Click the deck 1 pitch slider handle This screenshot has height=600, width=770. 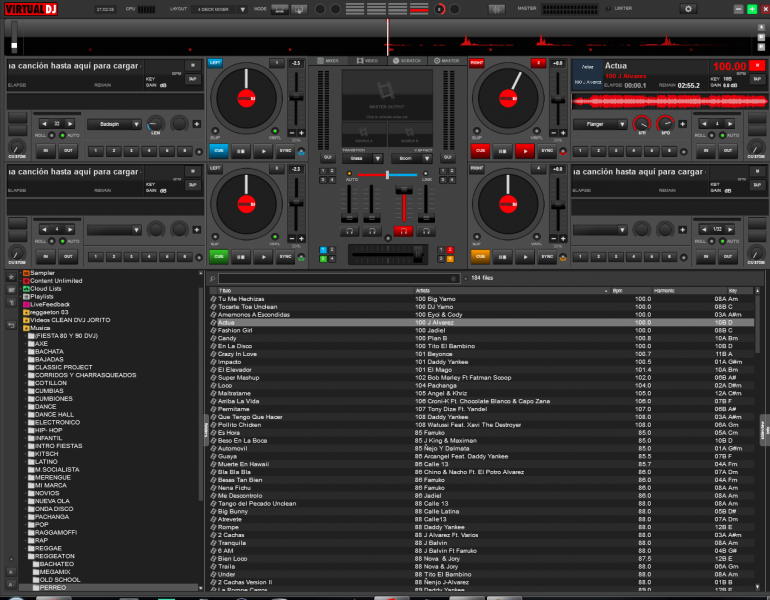click(296, 97)
